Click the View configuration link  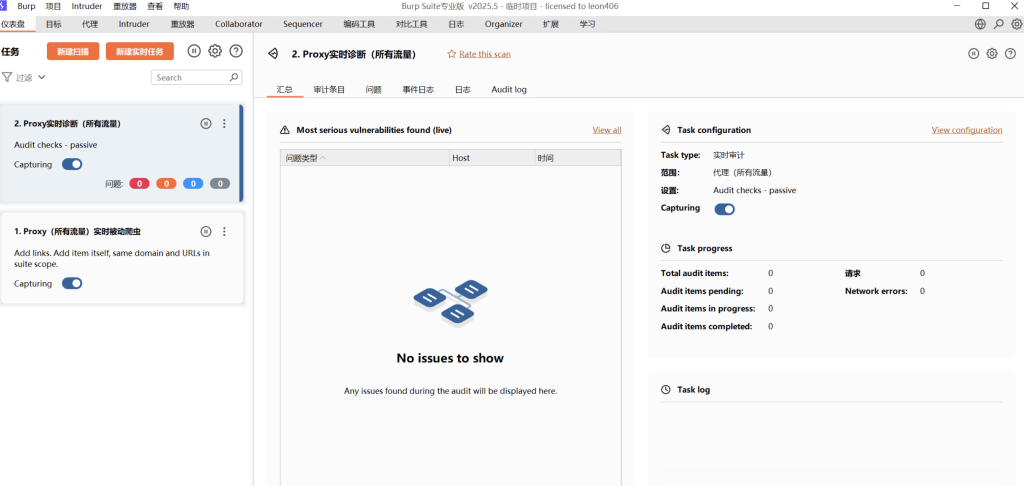pos(967,130)
